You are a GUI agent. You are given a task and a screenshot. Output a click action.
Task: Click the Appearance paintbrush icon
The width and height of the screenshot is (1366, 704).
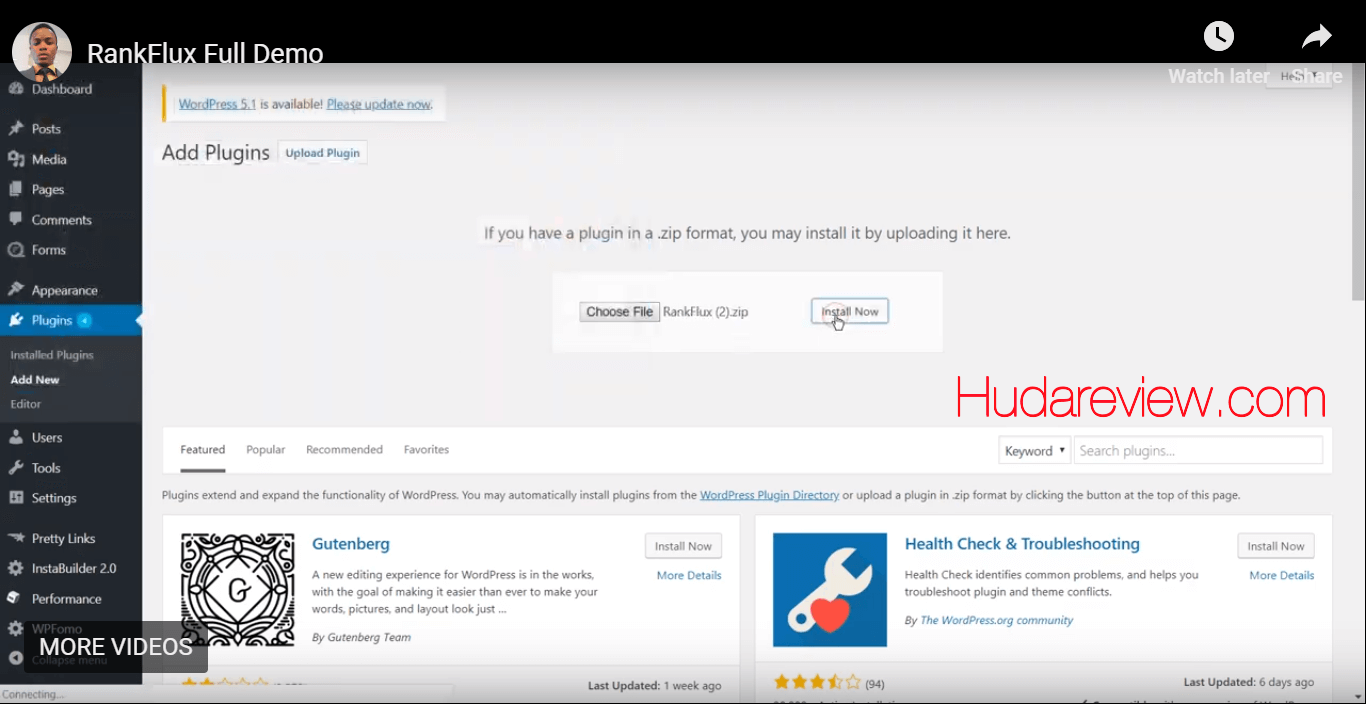point(15,290)
